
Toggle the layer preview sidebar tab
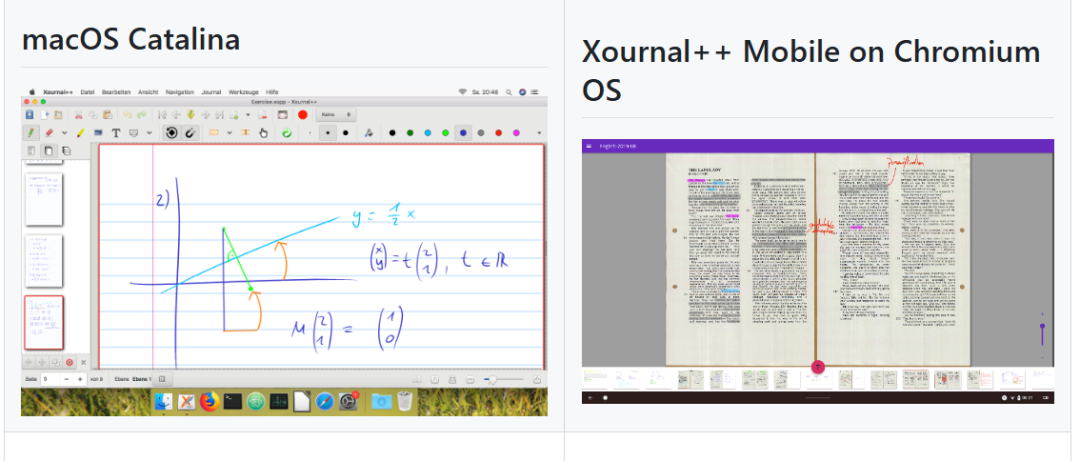65,150
